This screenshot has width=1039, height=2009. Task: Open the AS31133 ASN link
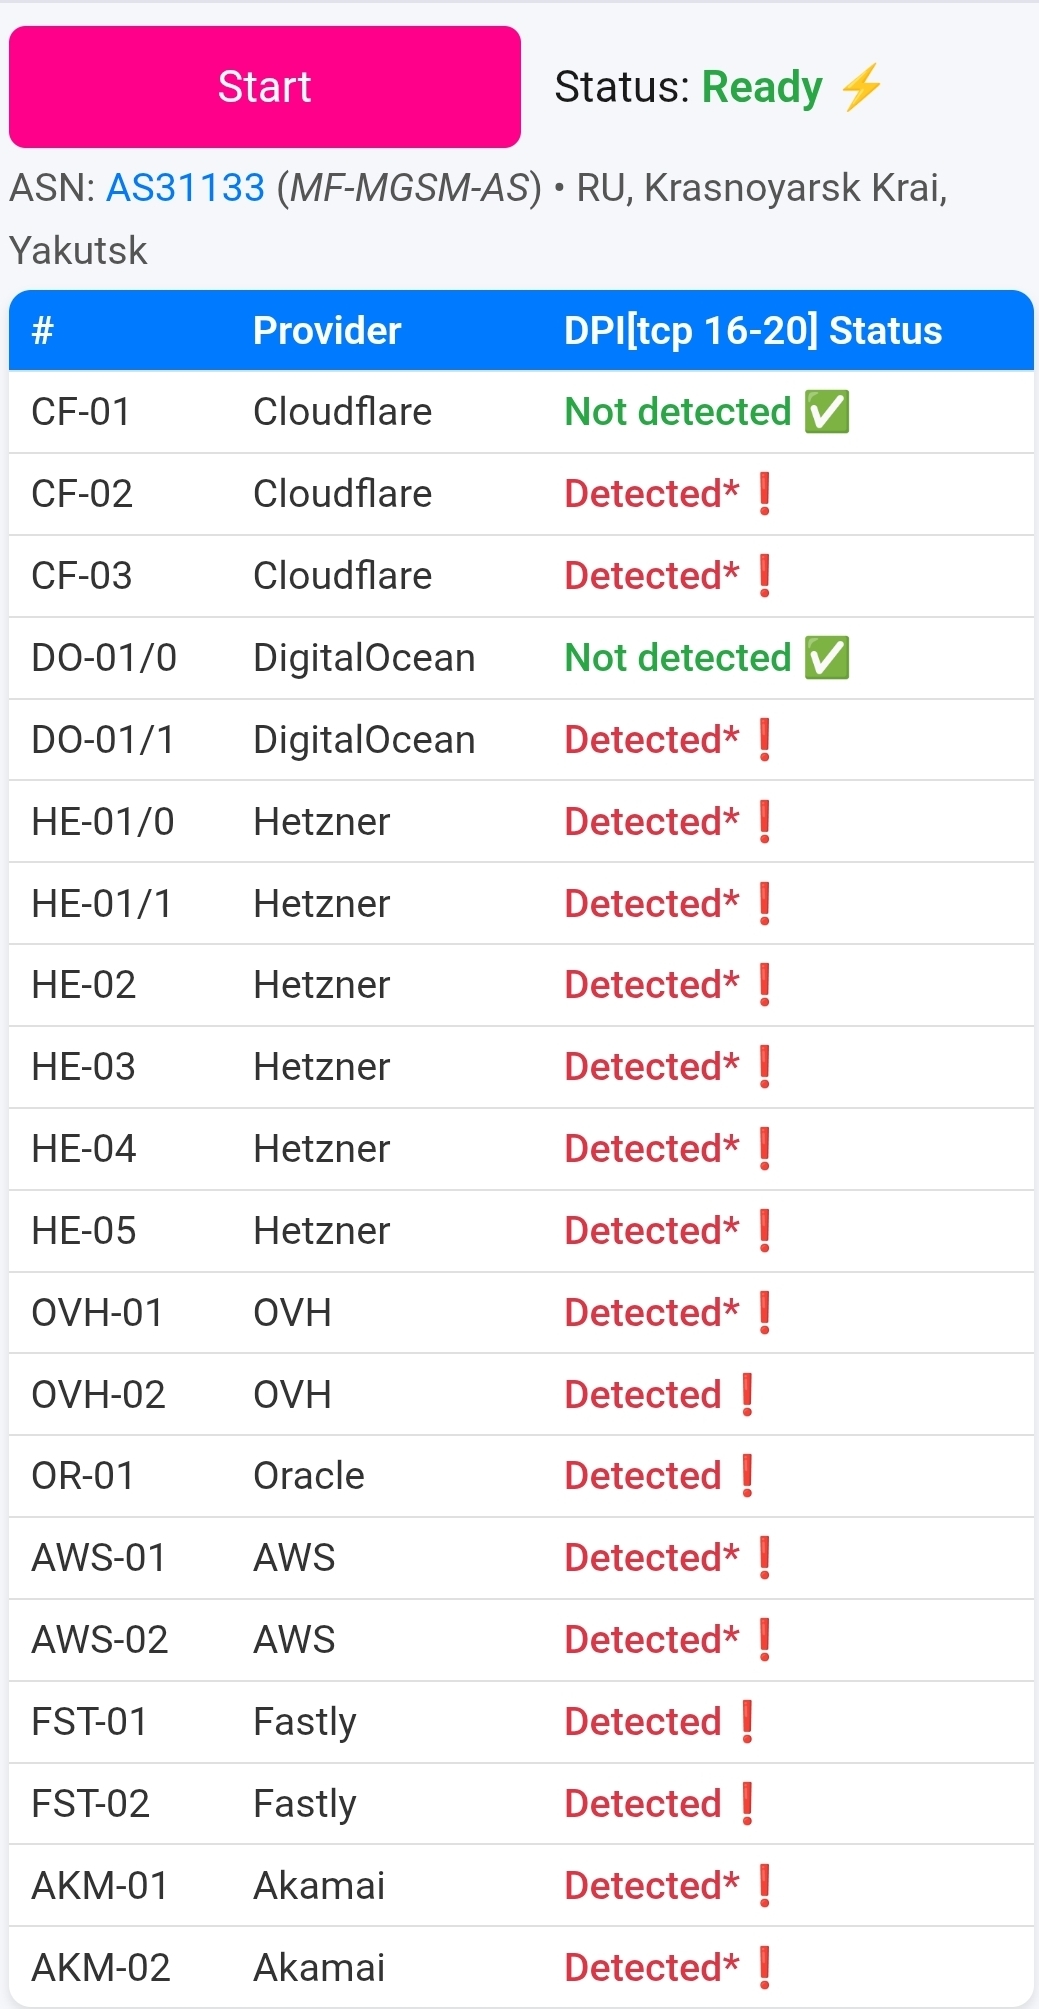point(185,188)
